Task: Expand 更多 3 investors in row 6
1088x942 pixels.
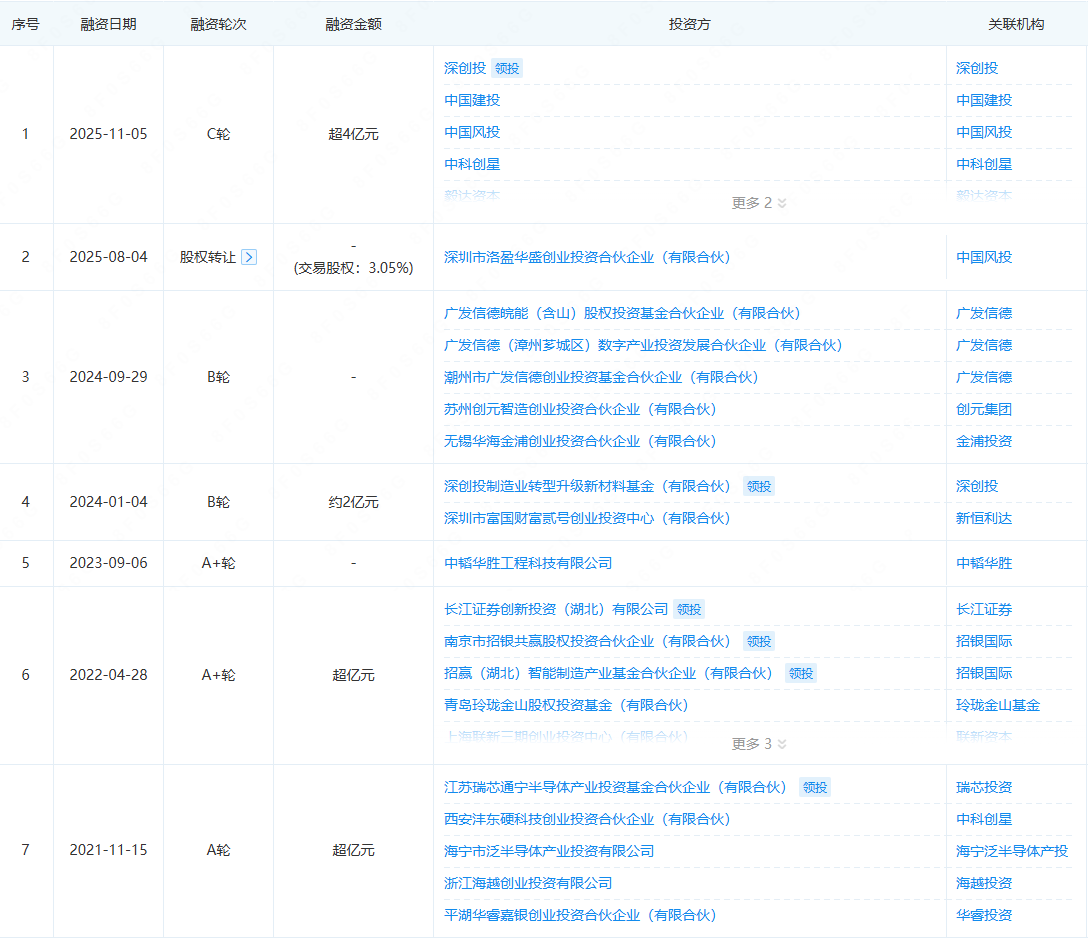Action: pyautogui.click(x=759, y=744)
